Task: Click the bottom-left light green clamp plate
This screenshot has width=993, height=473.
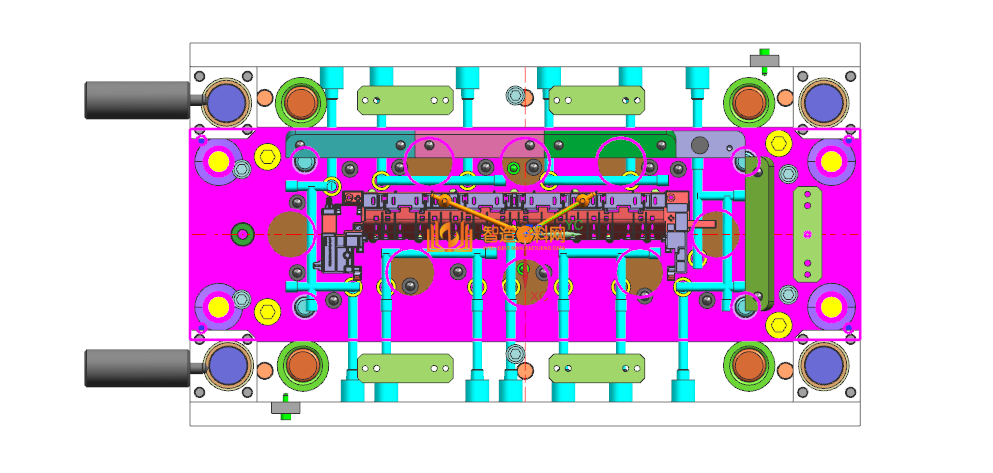Action: point(405,368)
